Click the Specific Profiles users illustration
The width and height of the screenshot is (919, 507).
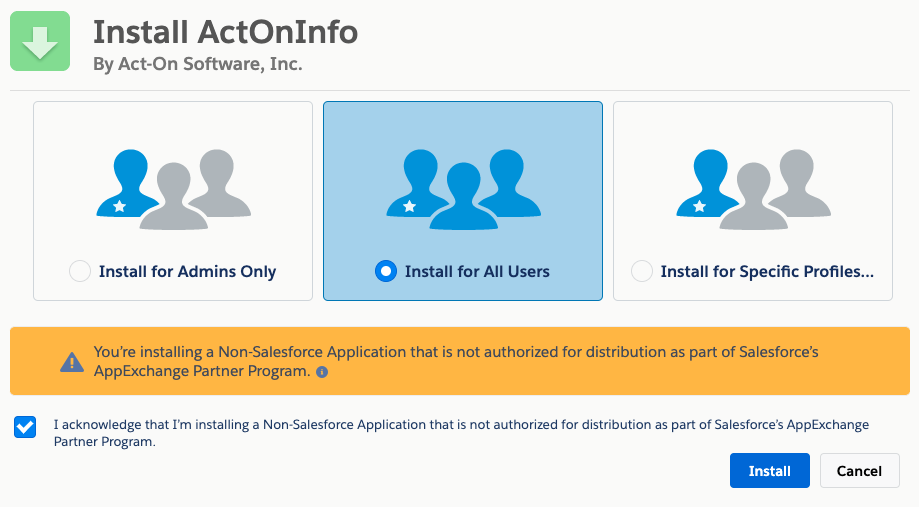coord(753,189)
